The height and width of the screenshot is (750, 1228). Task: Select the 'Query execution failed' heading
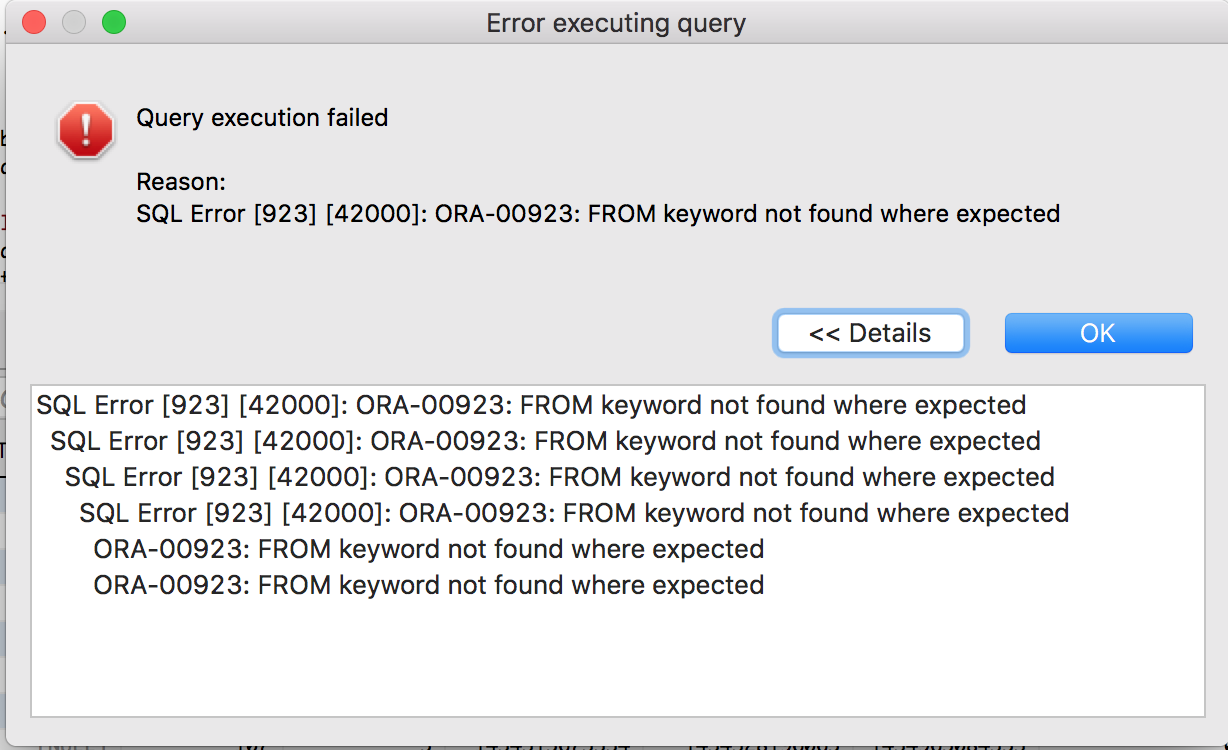[262, 118]
